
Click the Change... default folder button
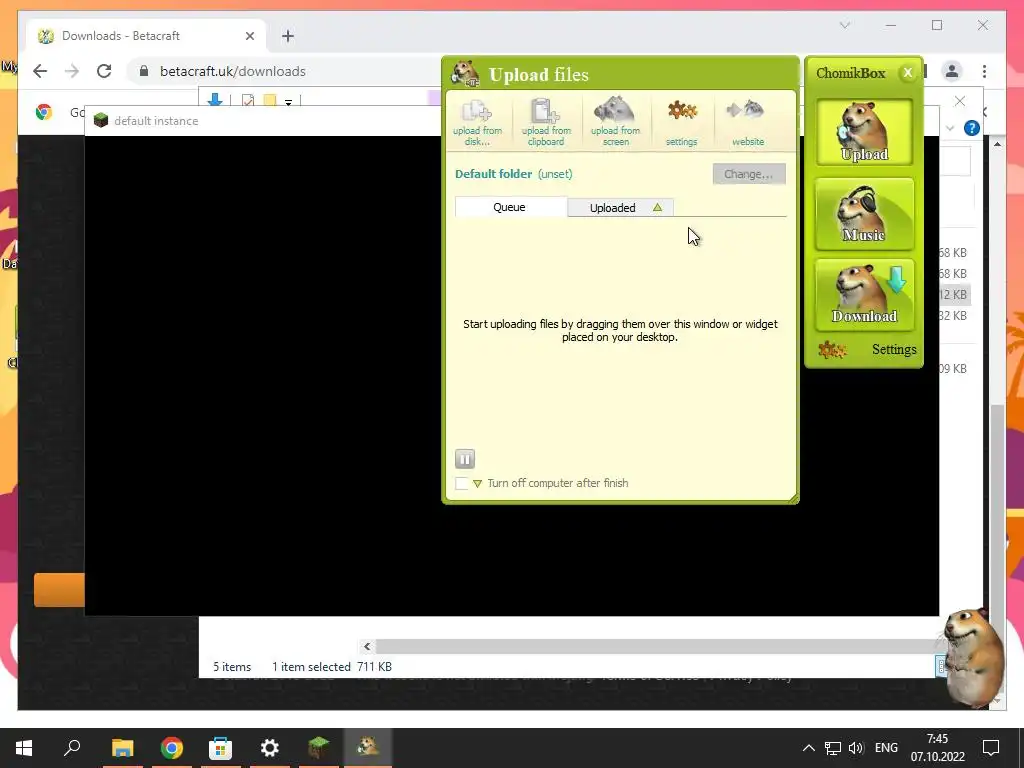click(748, 174)
